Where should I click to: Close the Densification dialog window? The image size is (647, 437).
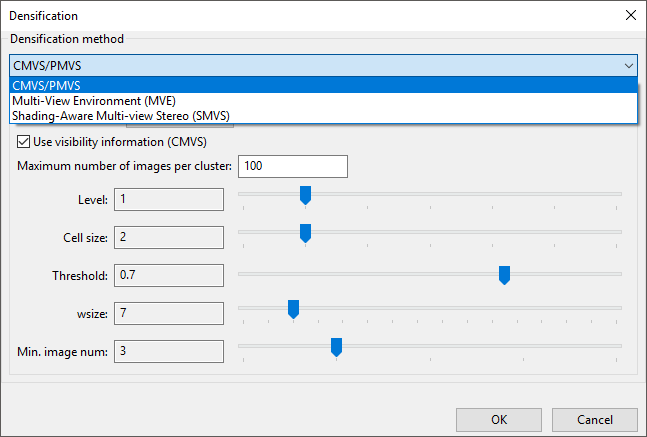pos(629,15)
